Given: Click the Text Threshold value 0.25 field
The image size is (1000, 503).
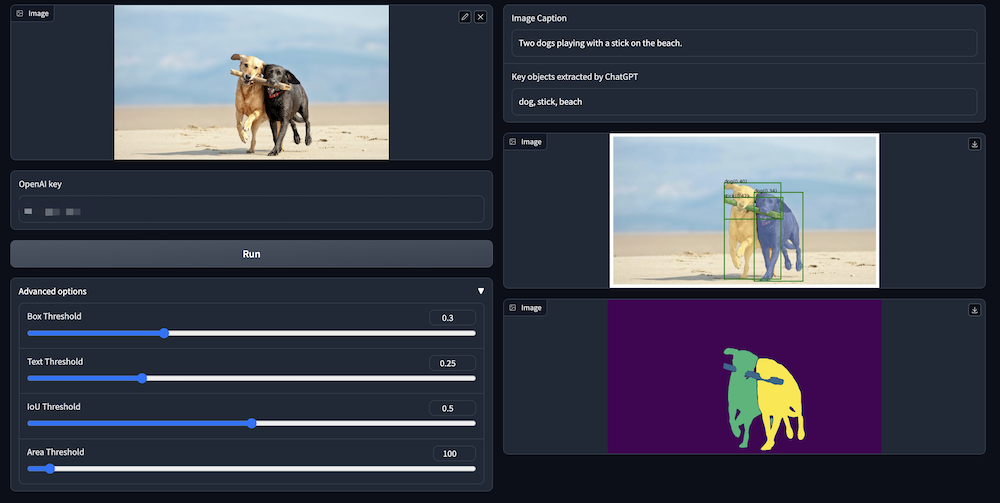Looking at the screenshot, I should pyautogui.click(x=452, y=363).
